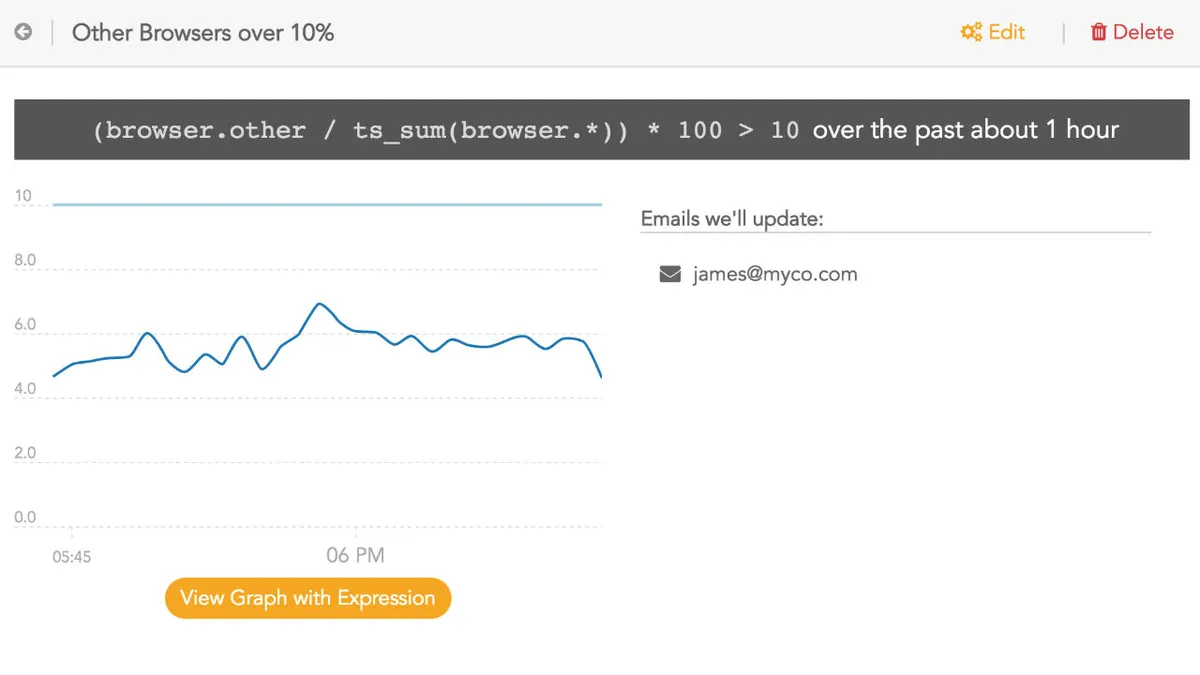Click the 10 label on the y-axis
Image resolution: width=1200 pixels, height=675 pixels.
[x=23, y=196]
